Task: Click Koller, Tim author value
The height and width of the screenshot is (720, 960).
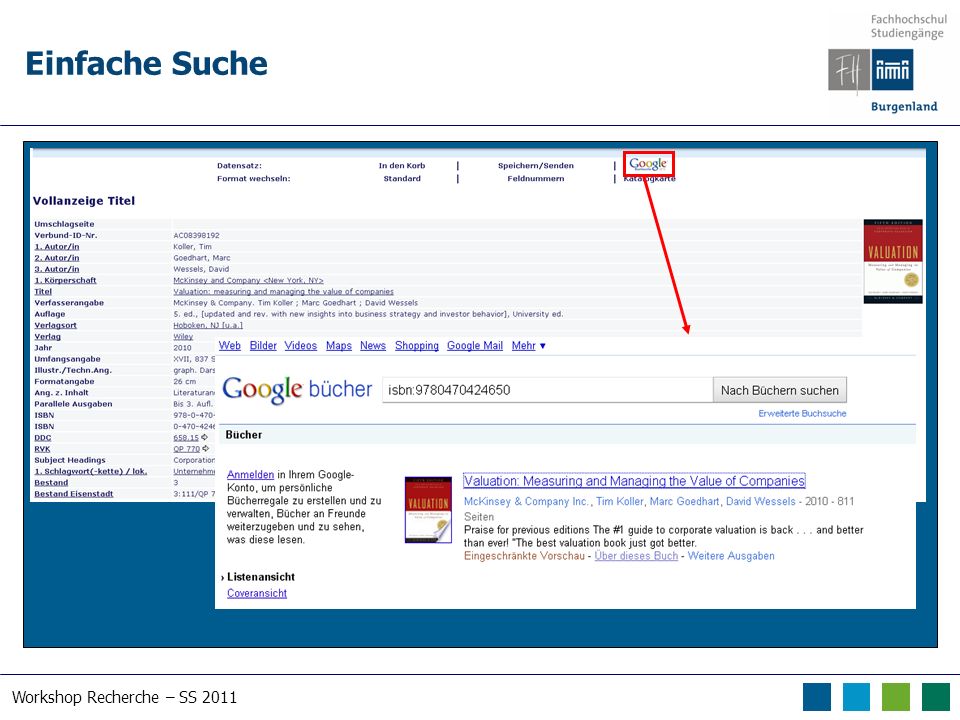Action: 192,247
